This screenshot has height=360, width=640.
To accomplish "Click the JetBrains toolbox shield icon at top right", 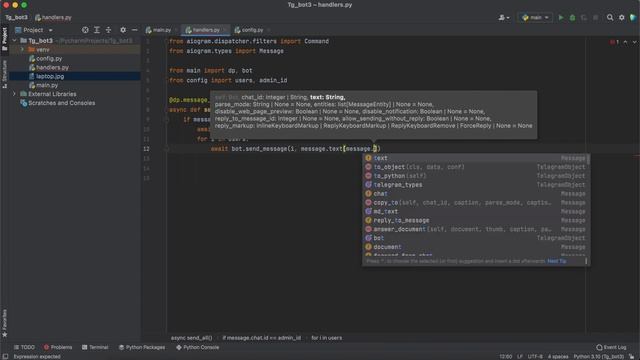I will (633, 18).
